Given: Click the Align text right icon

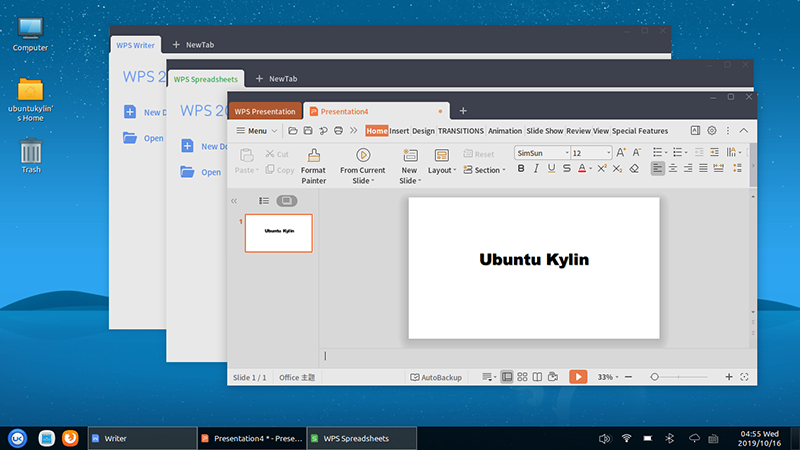Looking at the screenshot, I should click(x=688, y=168).
